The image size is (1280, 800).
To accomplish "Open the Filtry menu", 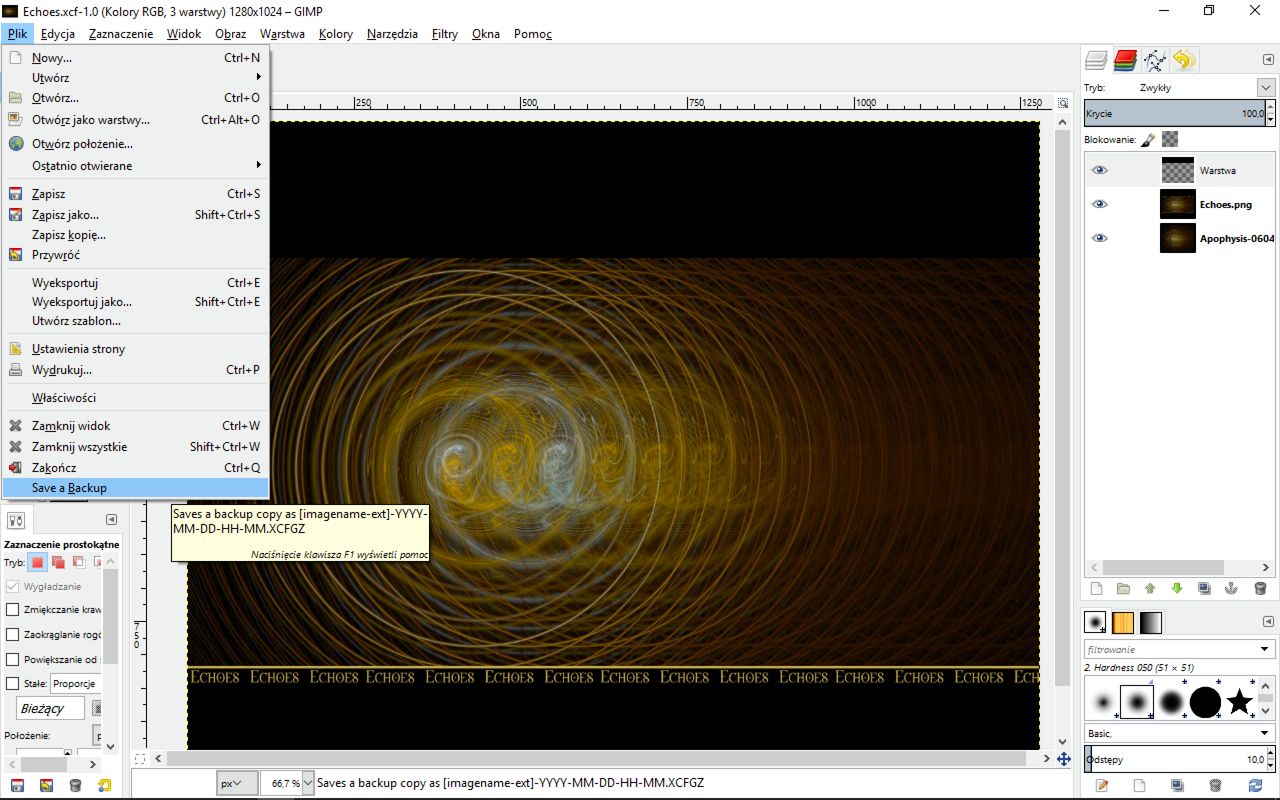I will point(444,34).
